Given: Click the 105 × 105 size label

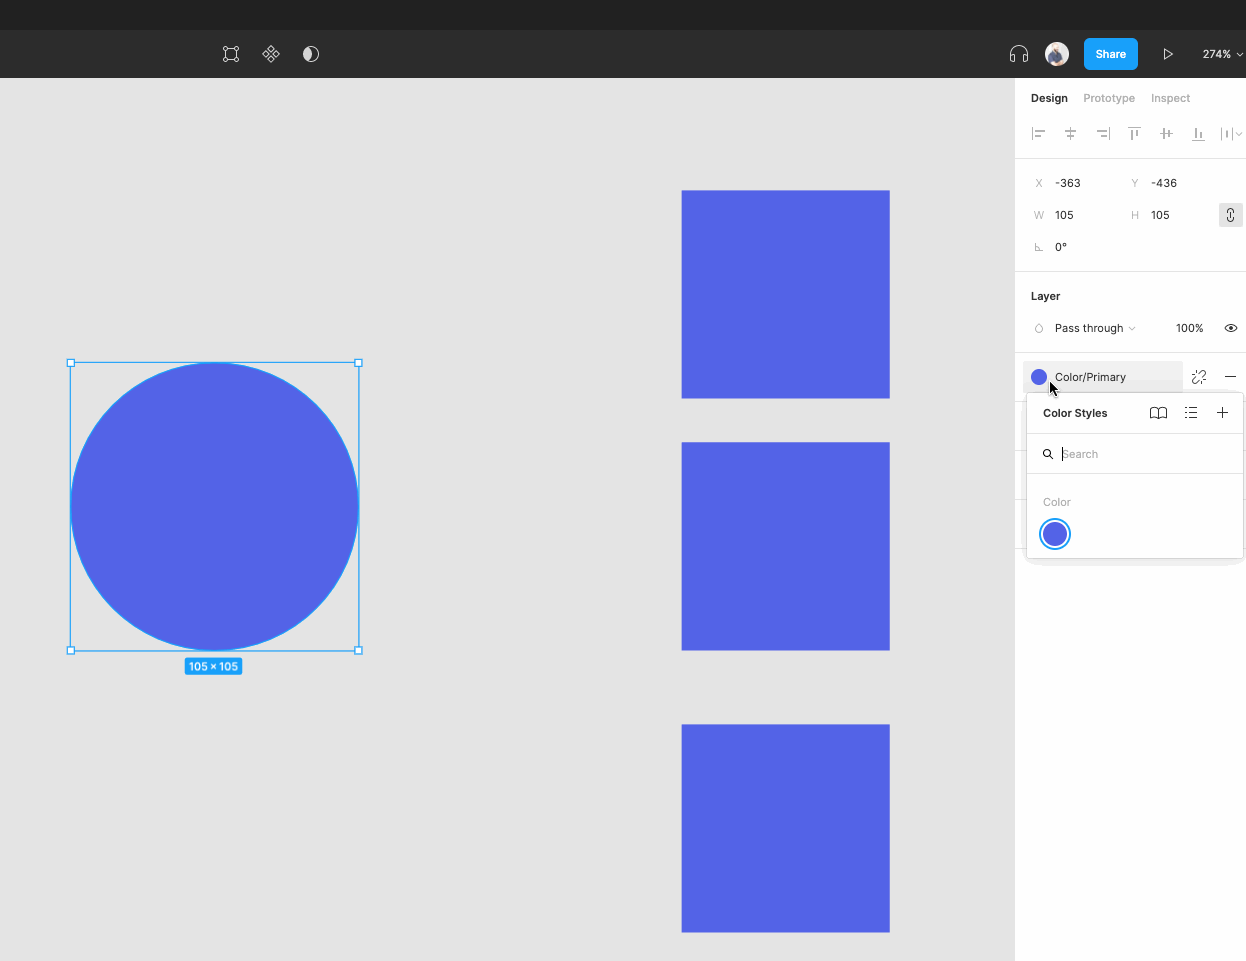Looking at the screenshot, I should coord(213,666).
